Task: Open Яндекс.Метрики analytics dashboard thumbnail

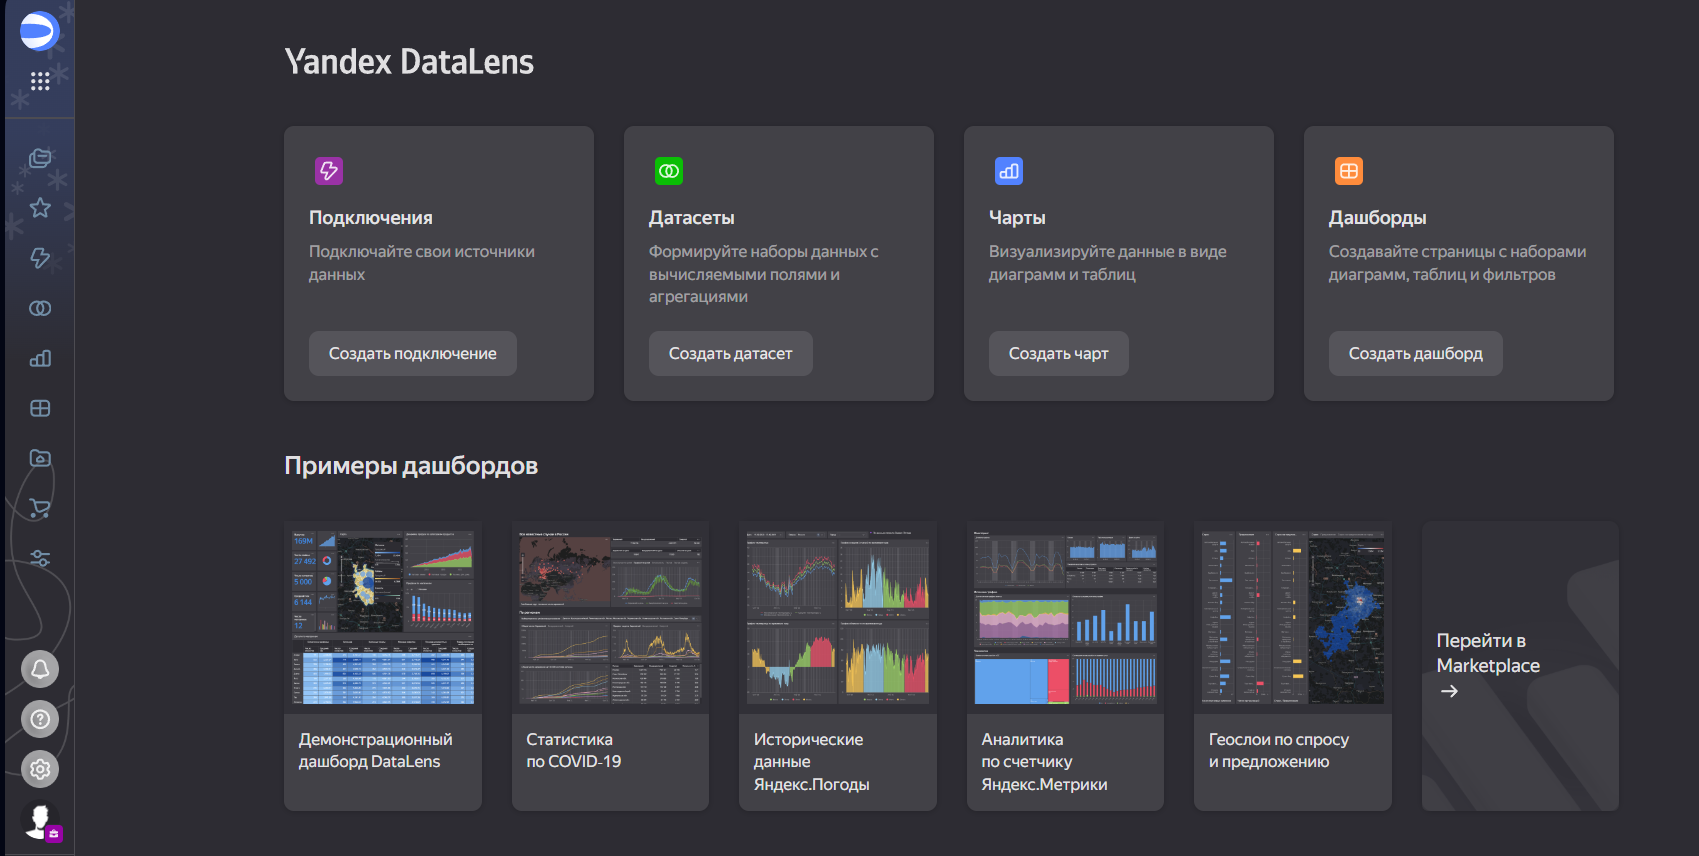Action: coord(1065,618)
